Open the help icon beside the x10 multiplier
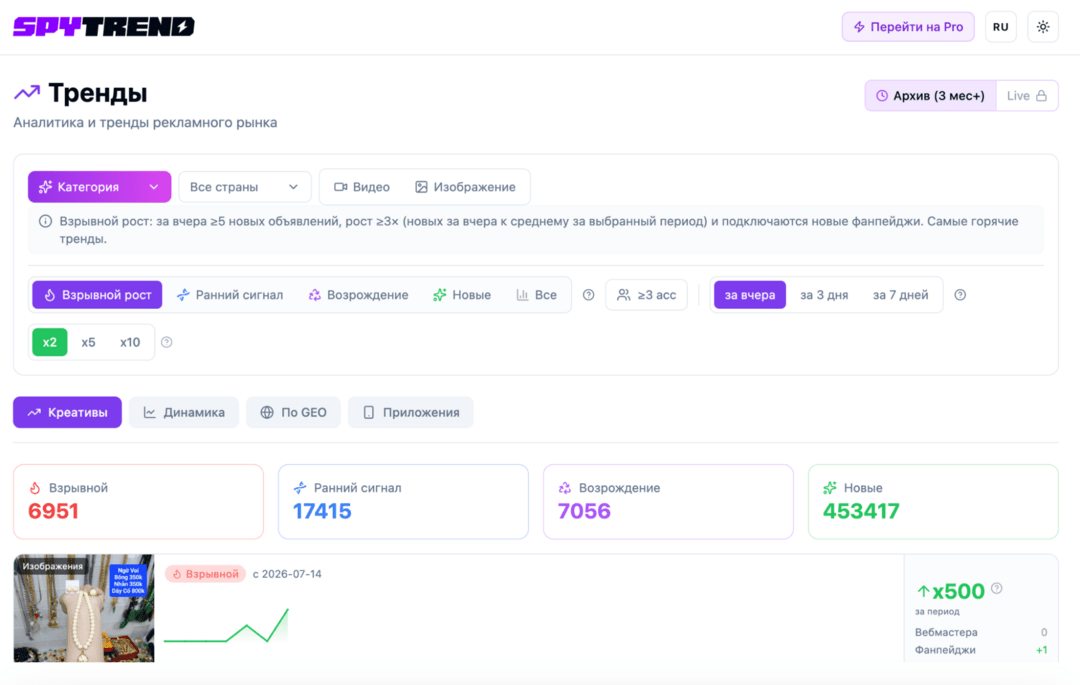Screen dimensions: 1080x685 pos(167,342)
